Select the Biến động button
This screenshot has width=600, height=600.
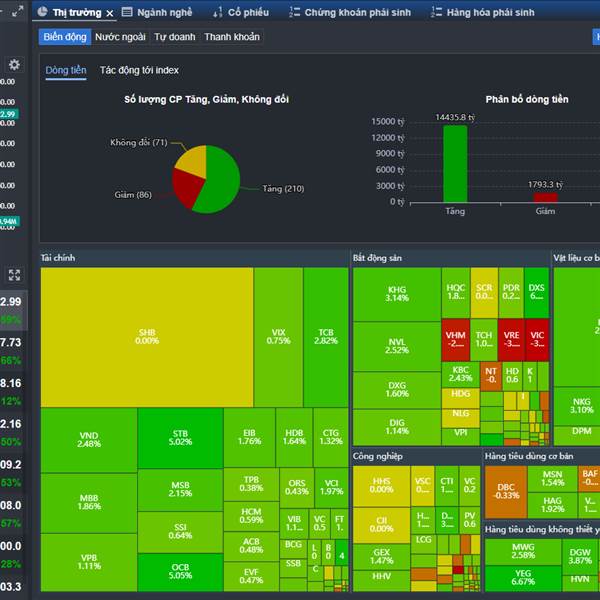(65, 37)
